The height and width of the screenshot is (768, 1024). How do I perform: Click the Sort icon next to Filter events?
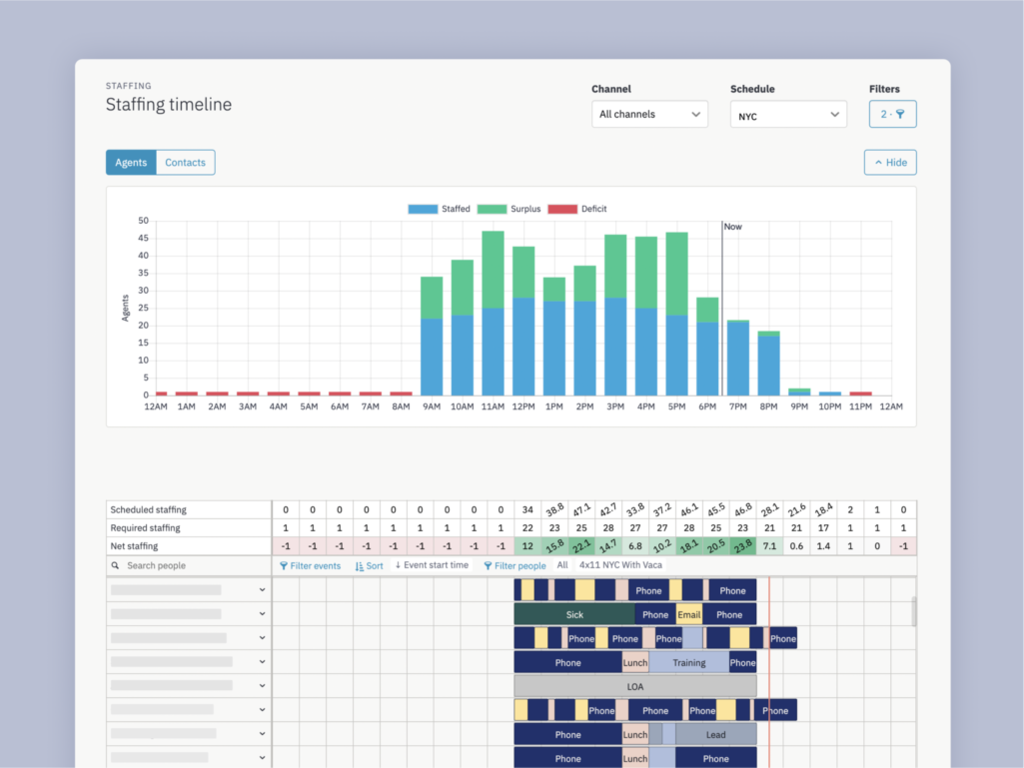(358, 565)
